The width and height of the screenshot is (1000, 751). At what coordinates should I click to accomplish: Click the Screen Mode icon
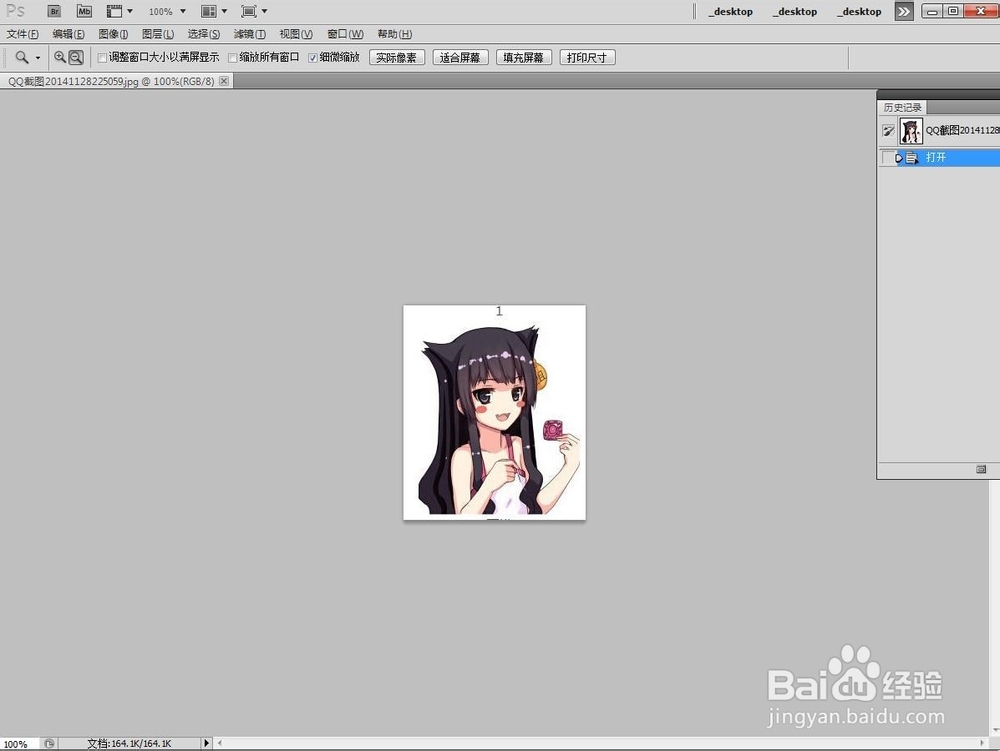(x=249, y=11)
